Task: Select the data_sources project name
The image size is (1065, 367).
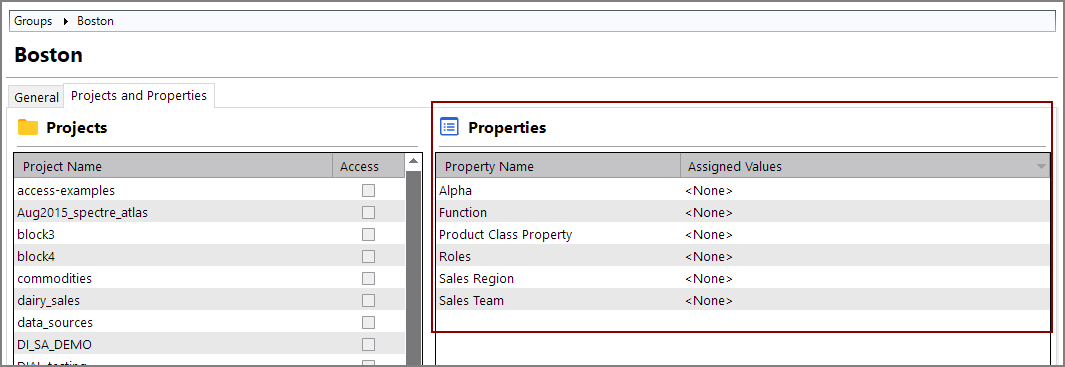Action: coord(55,322)
